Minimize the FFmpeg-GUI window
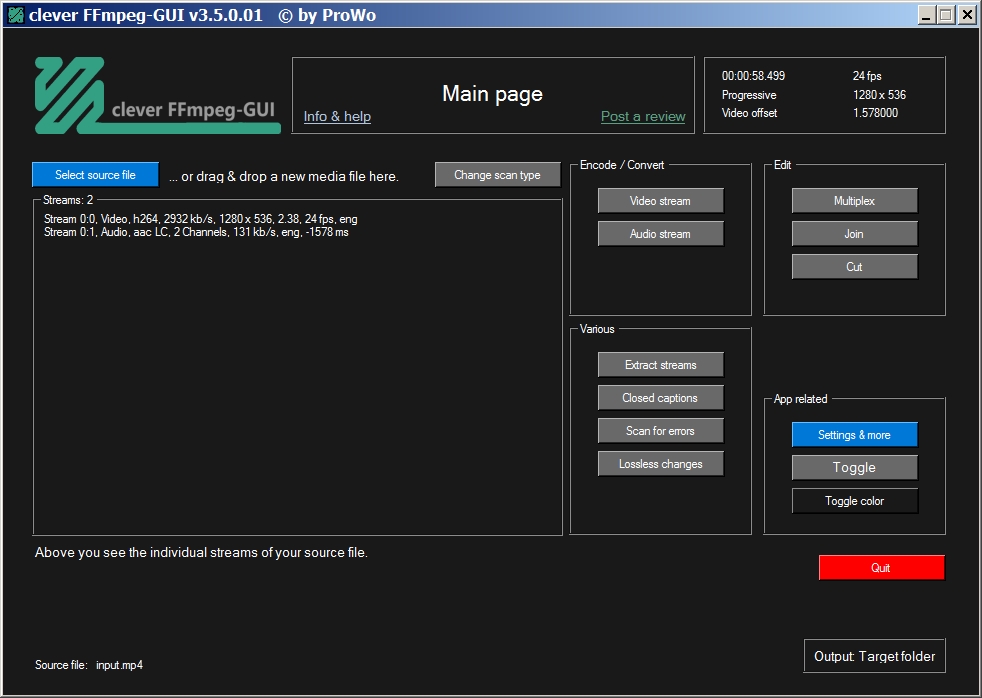The width and height of the screenshot is (982, 698). pos(926,15)
